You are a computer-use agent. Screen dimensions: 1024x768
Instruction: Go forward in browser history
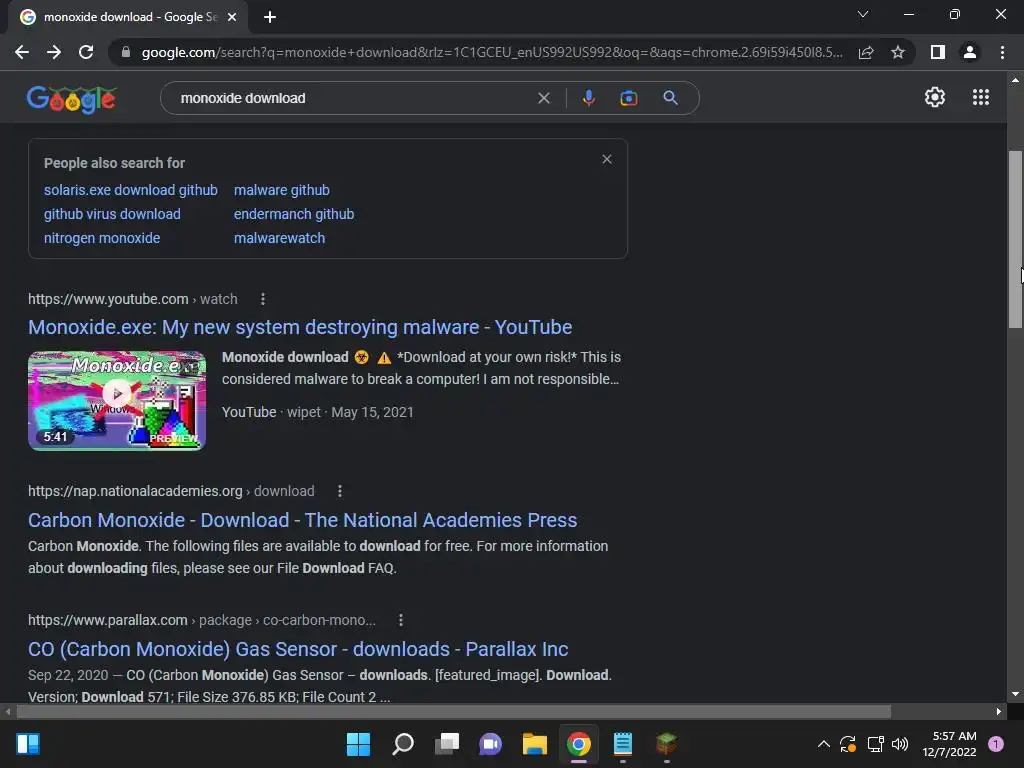54,52
